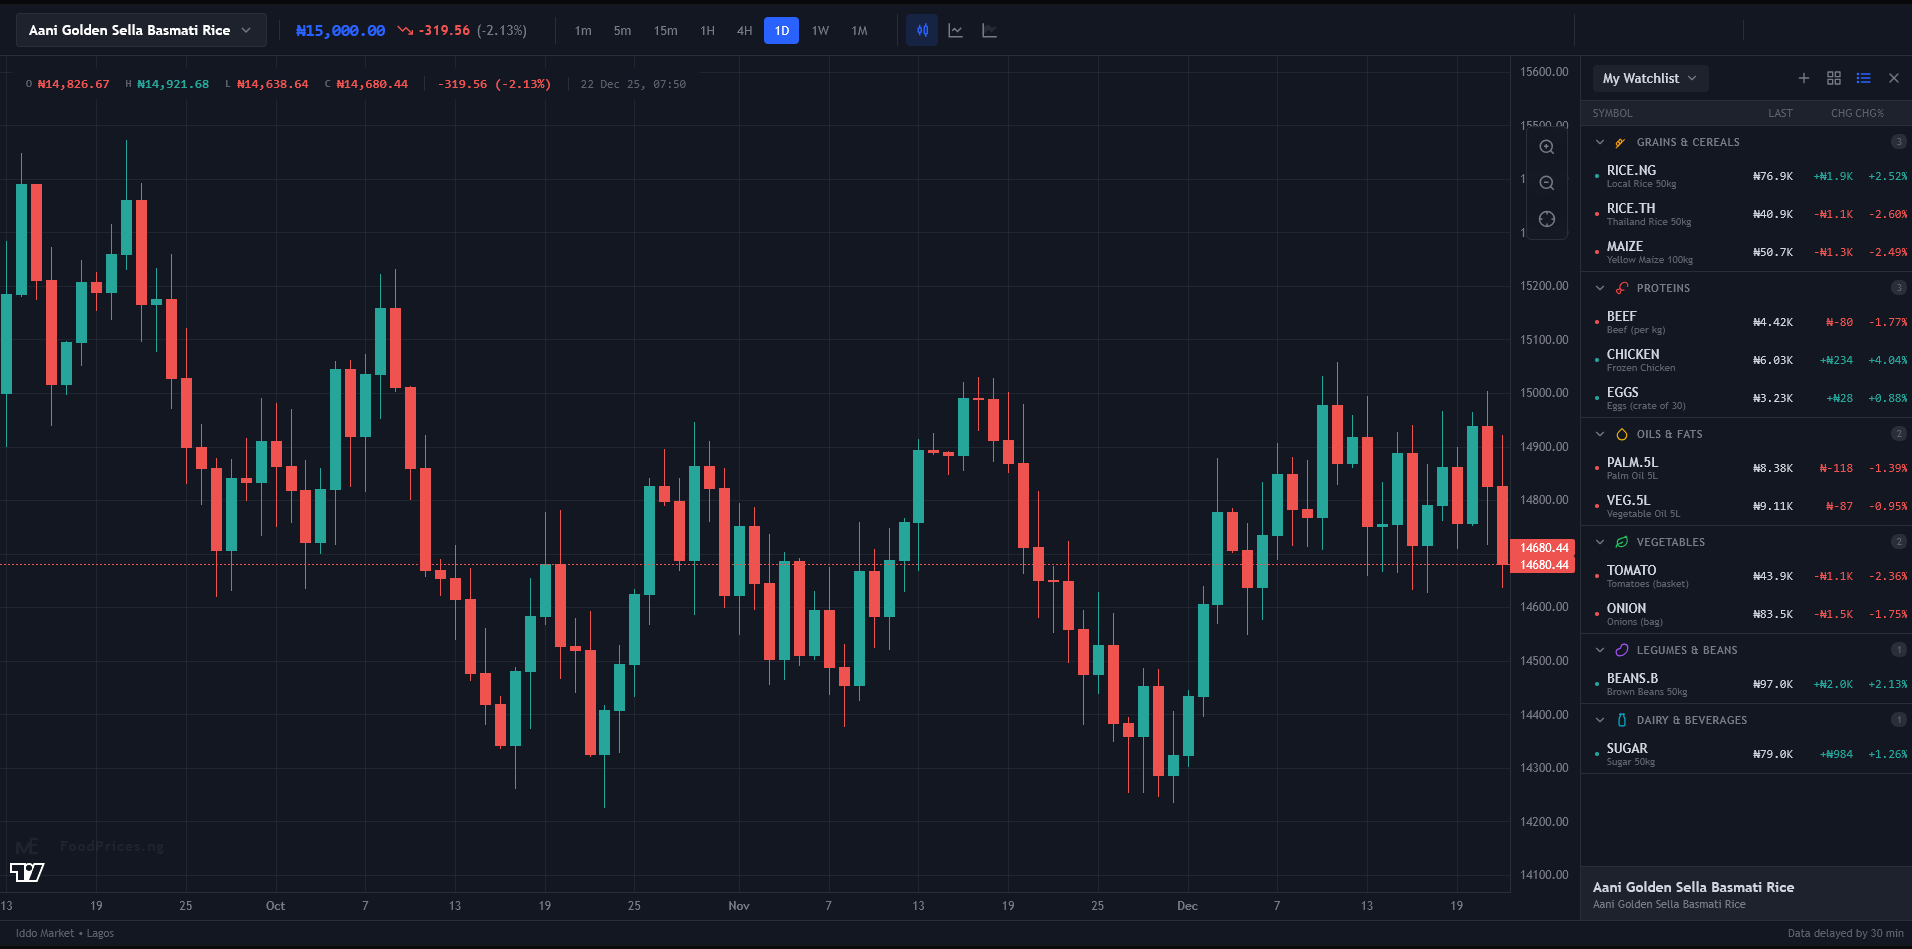Add a symbol with the plus icon
1912x949 pixels.
point(1804,78)
